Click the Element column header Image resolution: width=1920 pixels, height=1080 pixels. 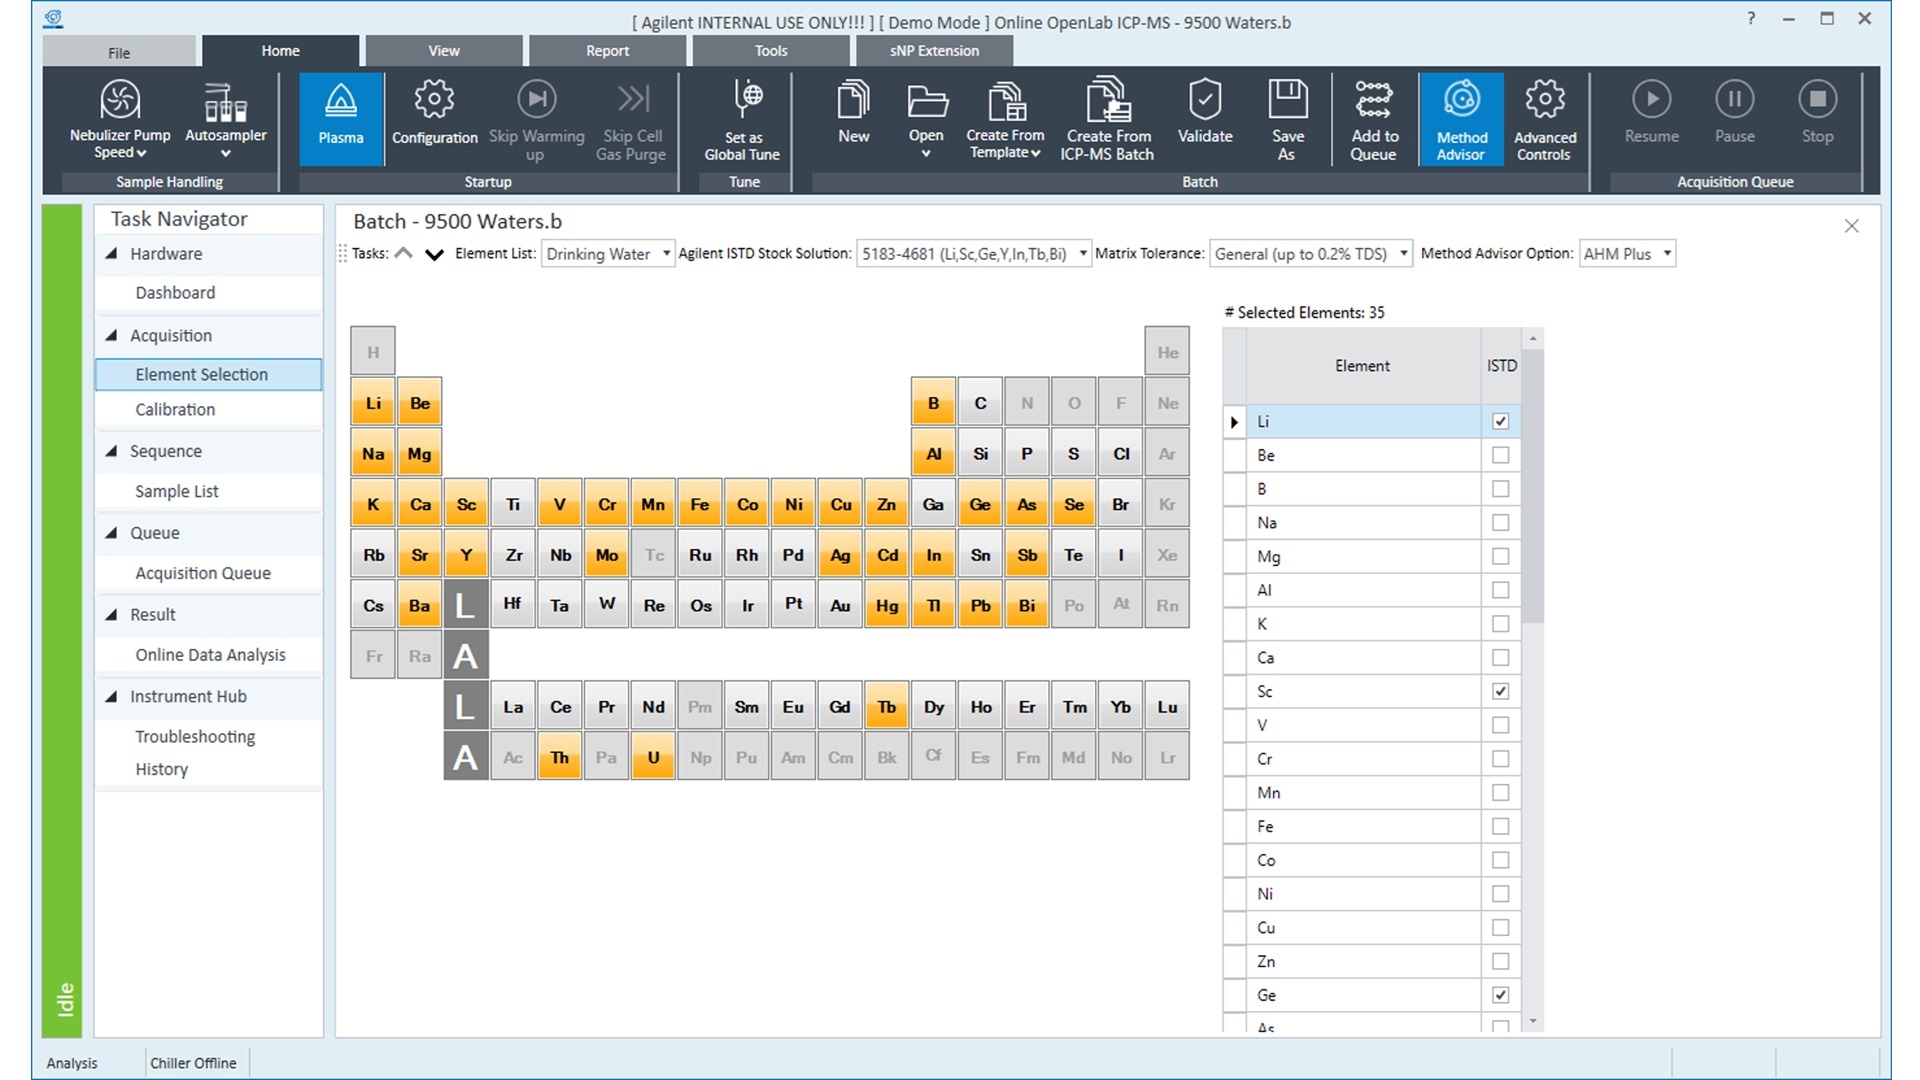click(1362, 366)
